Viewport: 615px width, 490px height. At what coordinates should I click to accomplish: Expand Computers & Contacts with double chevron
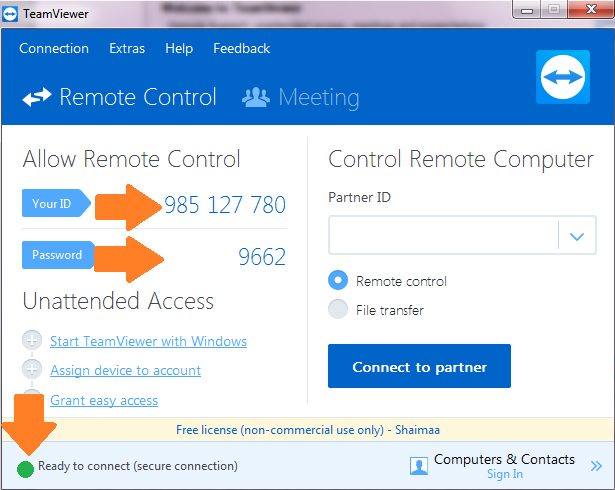[x=596, y=466]
